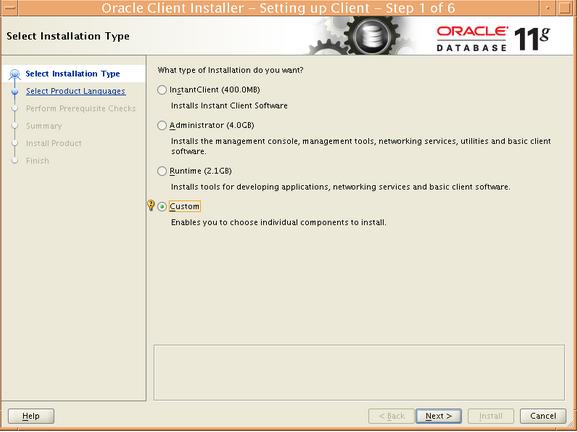Click the bullet icon next to Select Product Languages
Image resolution: width=577 pixels, height=432 pixels.
coord(15,91)
